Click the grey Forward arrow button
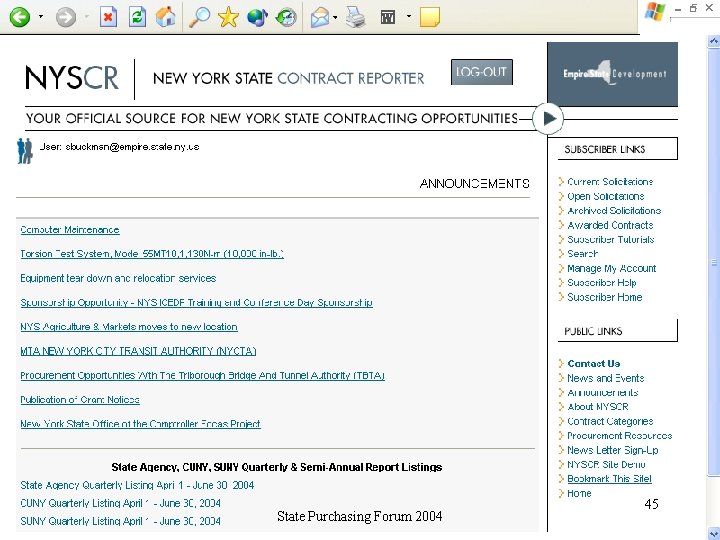 point(66,17)
